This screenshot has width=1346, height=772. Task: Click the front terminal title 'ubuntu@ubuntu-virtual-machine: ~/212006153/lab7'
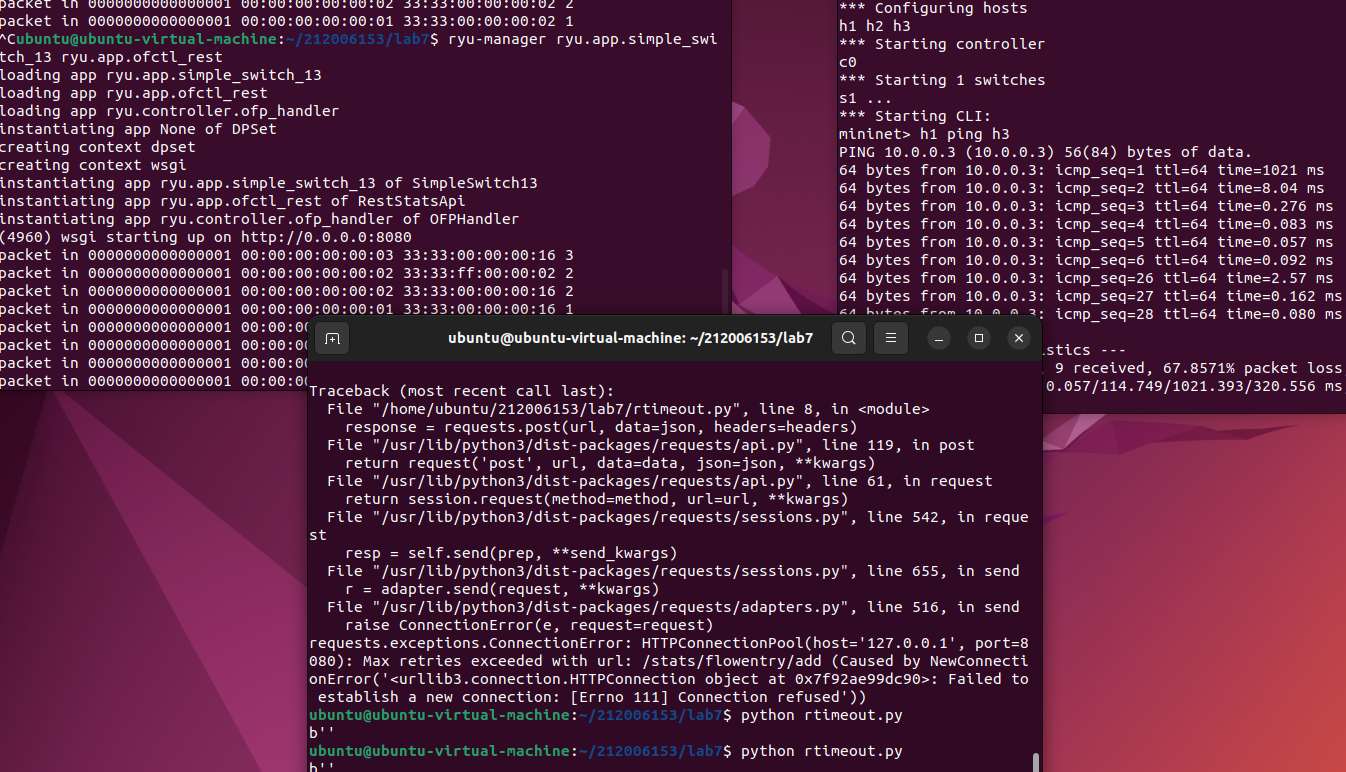pos(632,339)
